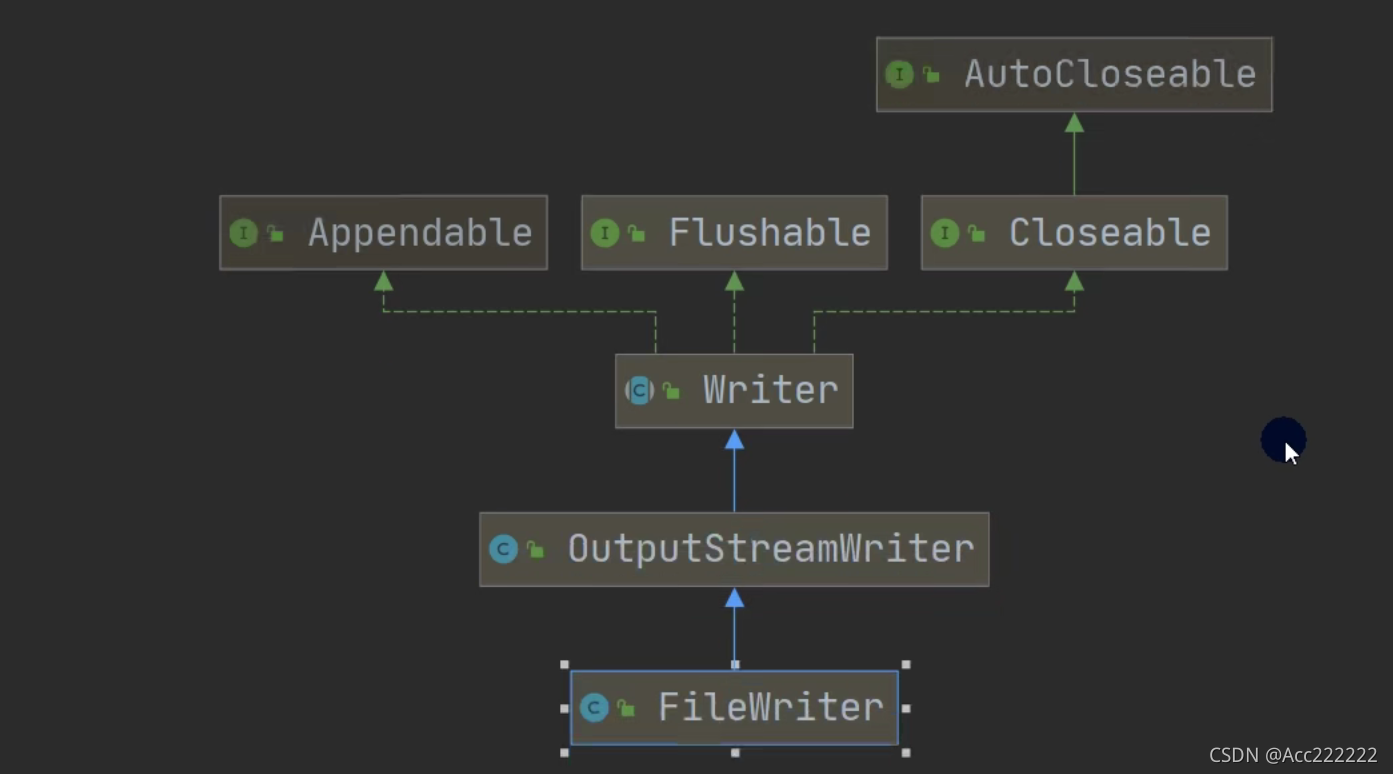Click the FileWriter node label
1393x774 pixels.
click(770, 707)
